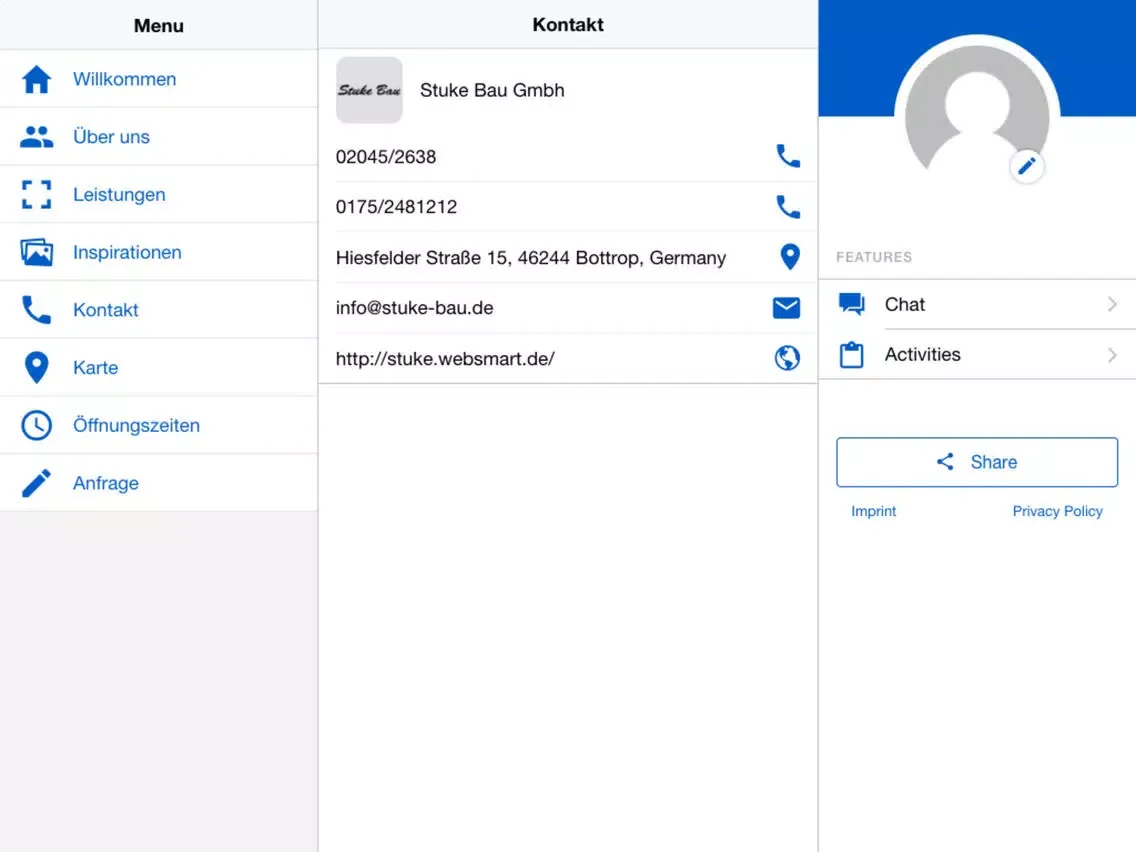The image size is (1136, 852).
Task: Tap the house icon for Willkommen
Action: [x=37, y=79]
